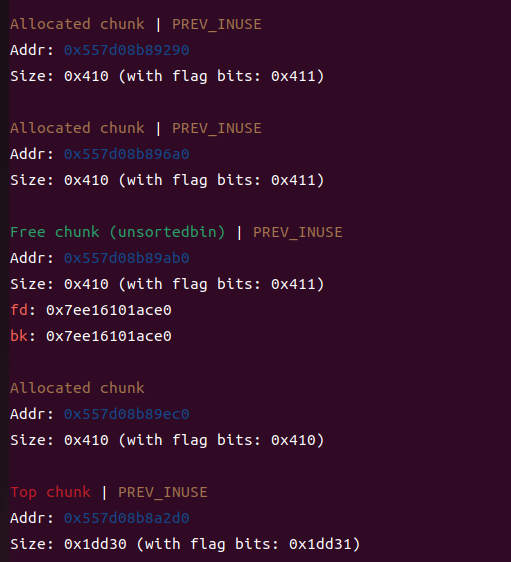Viewport: 511px width, 562px height.
Task: Click the red "Top chunk" heading
Action: [51, 492]
